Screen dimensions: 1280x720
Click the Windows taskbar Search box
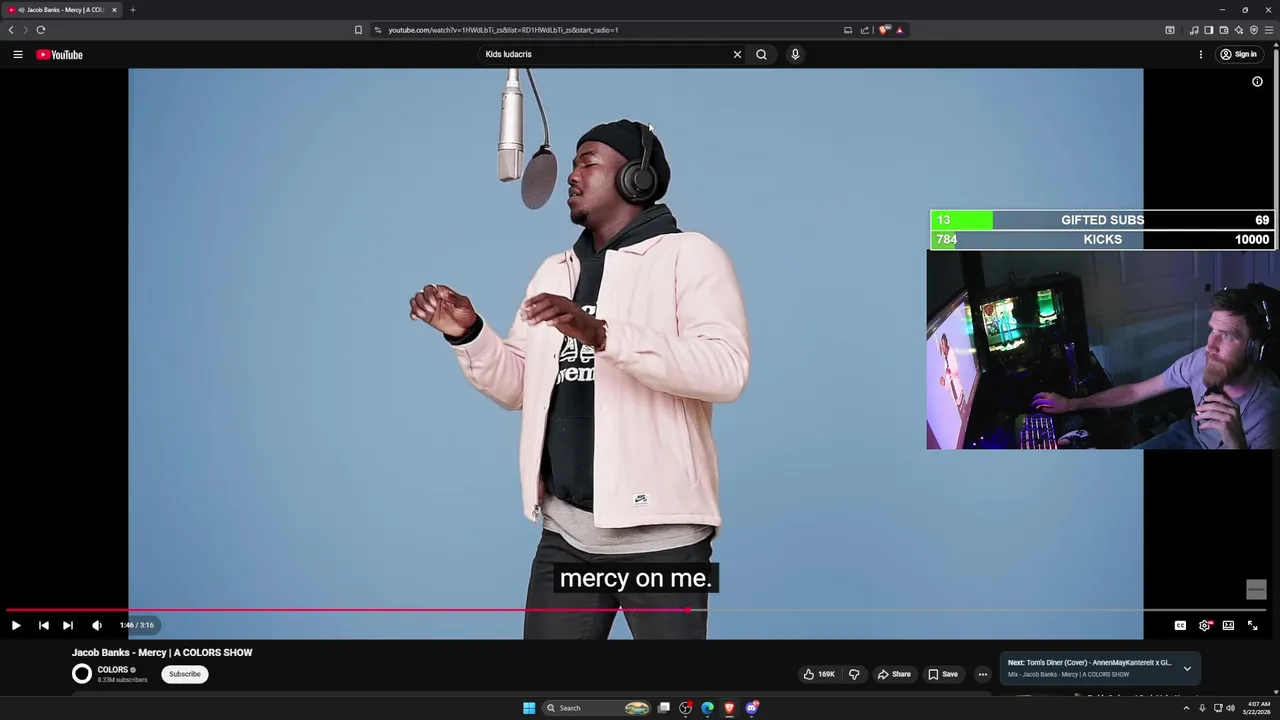(598, 708)
